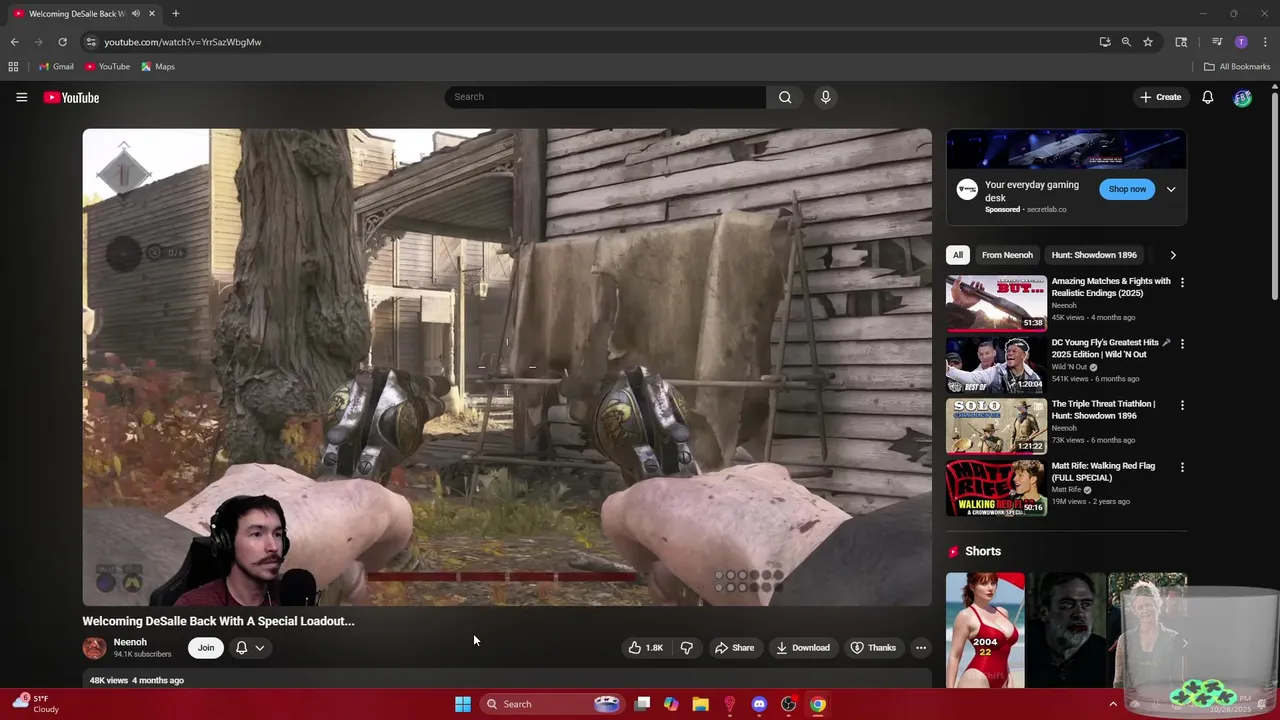Open the weather widget showing 51°F
The width and height of the screenshot is (1280, 720).
click(x=35, y=704)
